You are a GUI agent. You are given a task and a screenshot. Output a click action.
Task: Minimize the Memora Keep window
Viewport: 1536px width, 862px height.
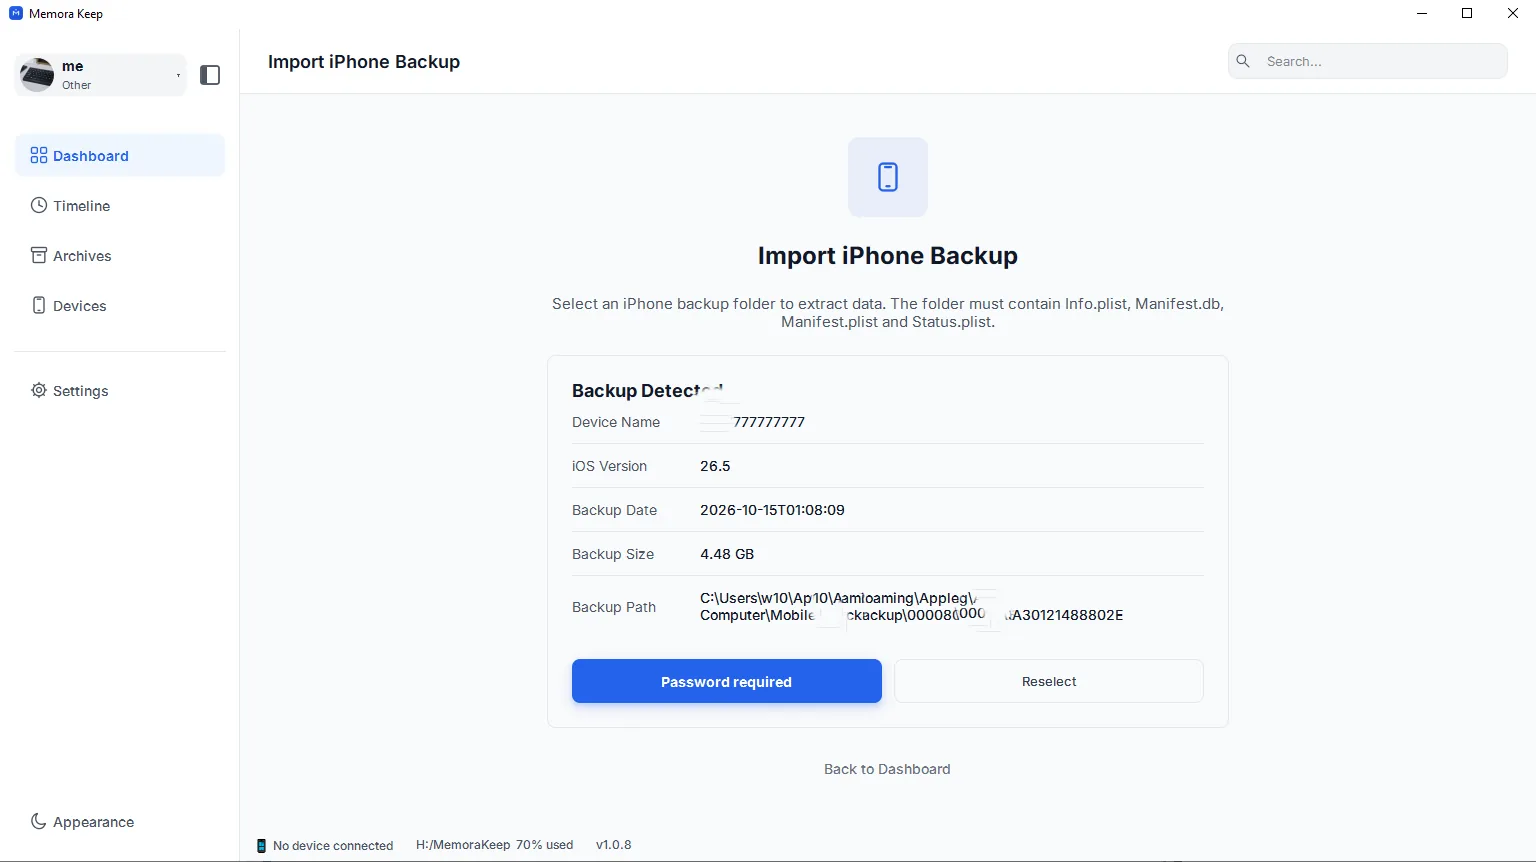[1422, 13]
